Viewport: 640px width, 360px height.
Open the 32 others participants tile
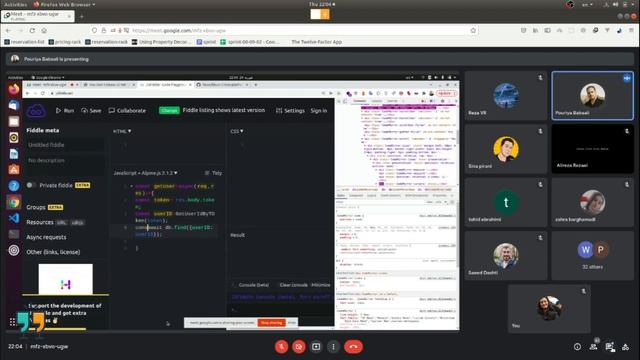coord(592,255)
